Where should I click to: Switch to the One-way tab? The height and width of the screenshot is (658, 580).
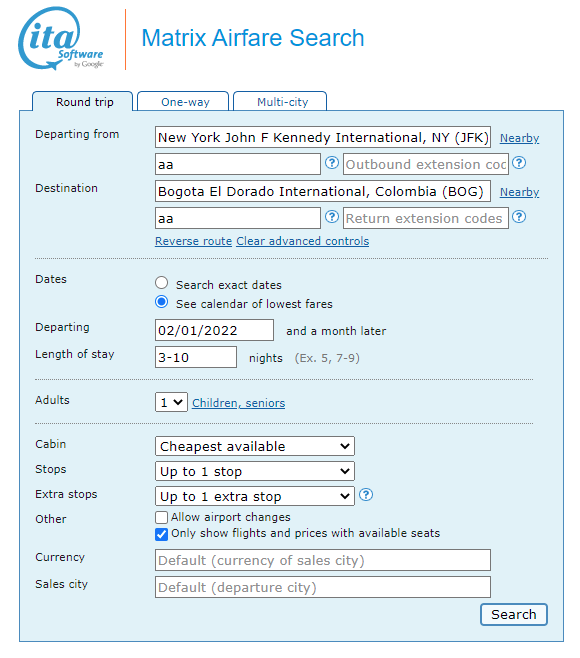(183, 102)
